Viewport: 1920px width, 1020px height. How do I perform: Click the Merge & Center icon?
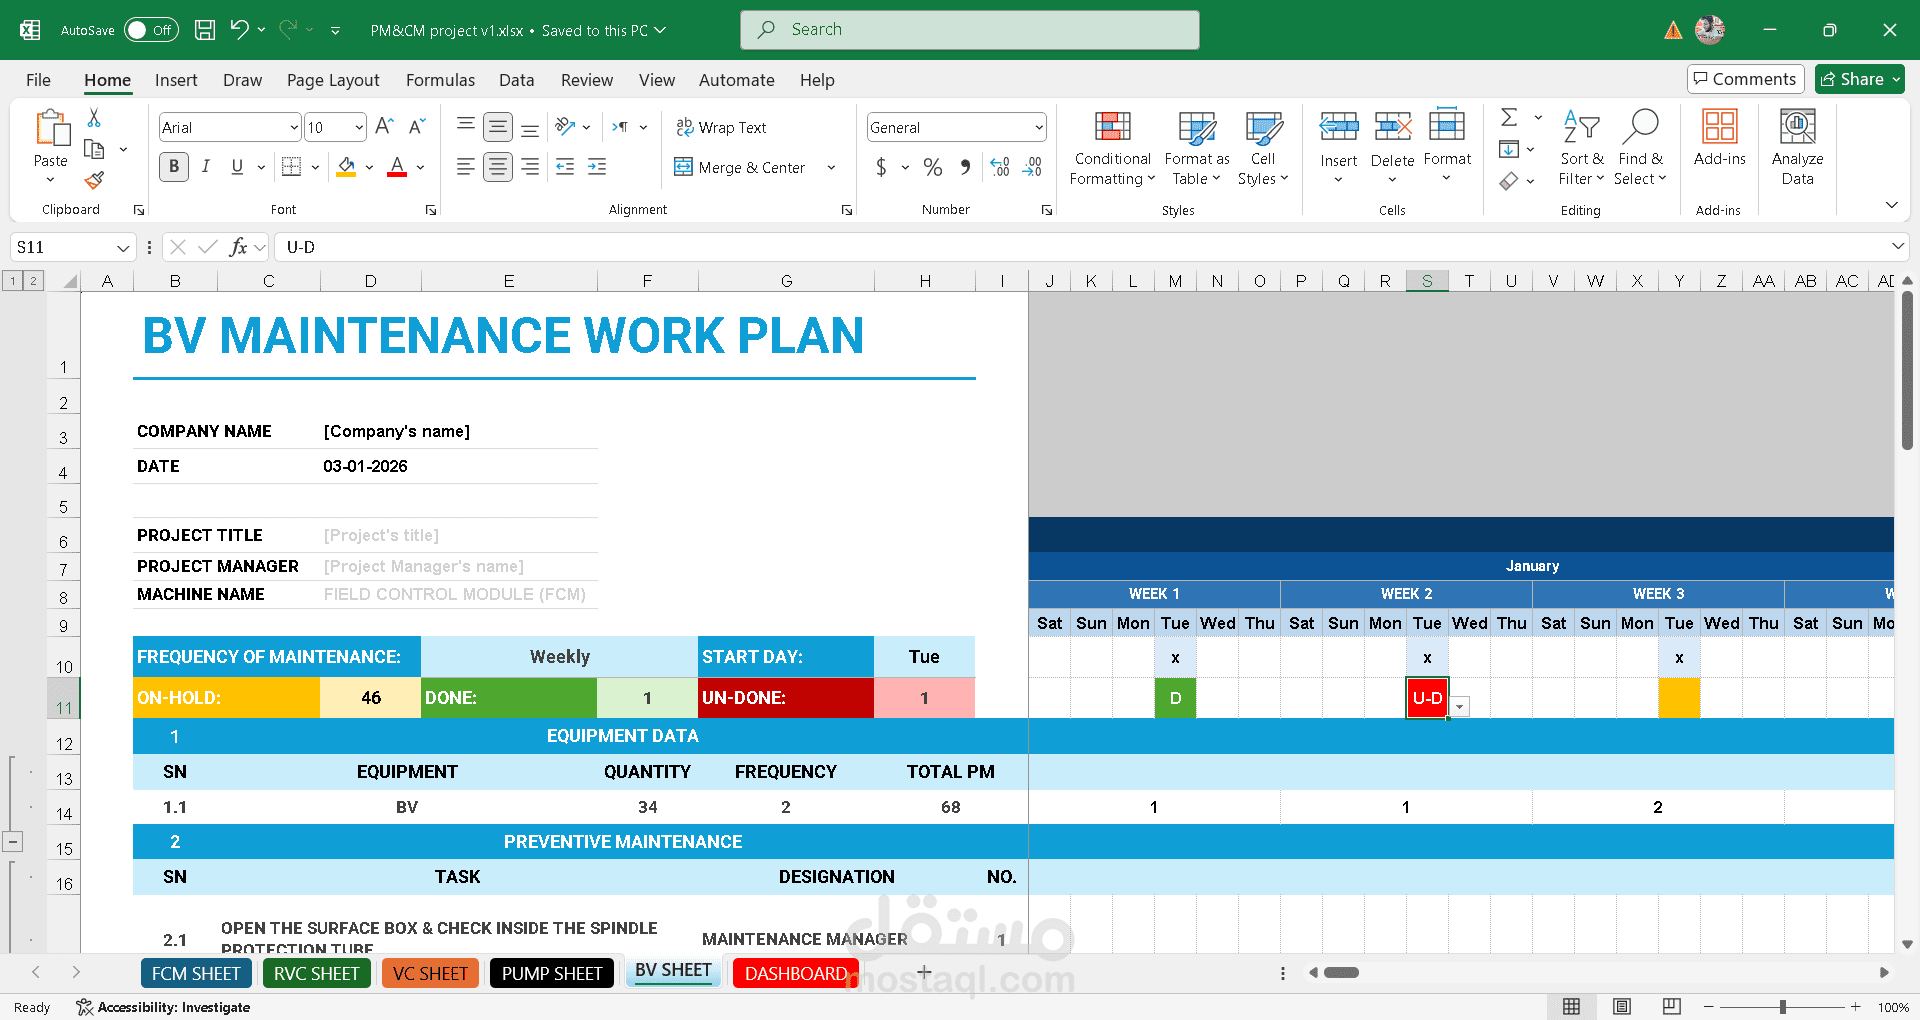tap(684, 167)
